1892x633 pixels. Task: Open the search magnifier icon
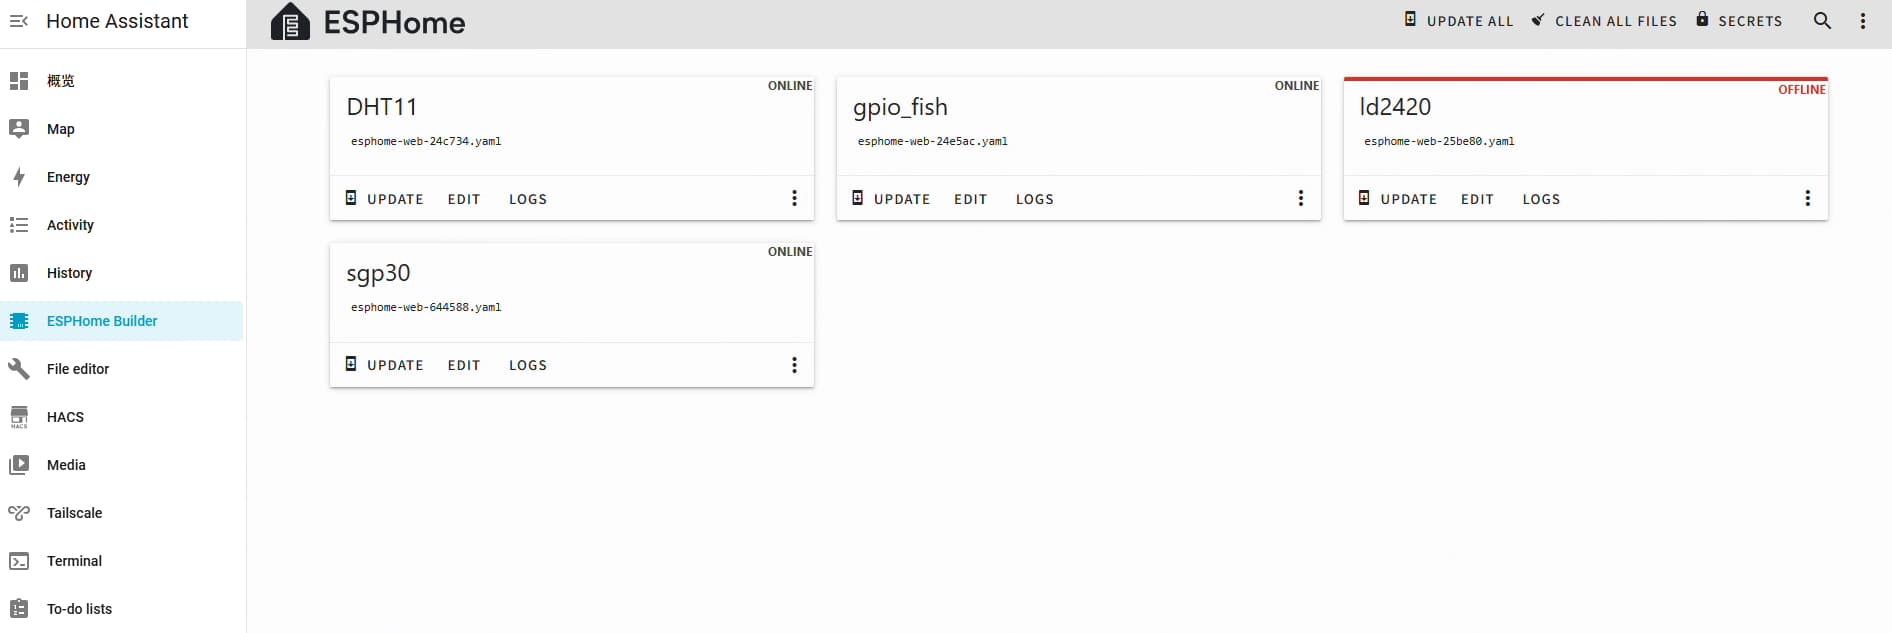[x=1822, y=20]
